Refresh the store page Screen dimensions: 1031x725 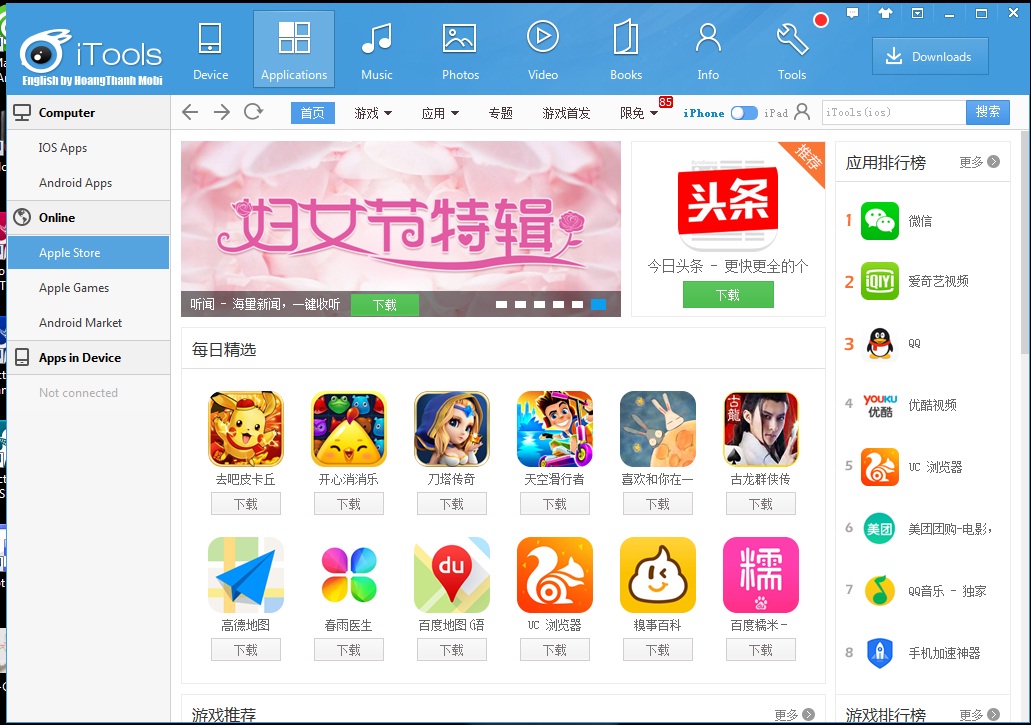point(253,112)
